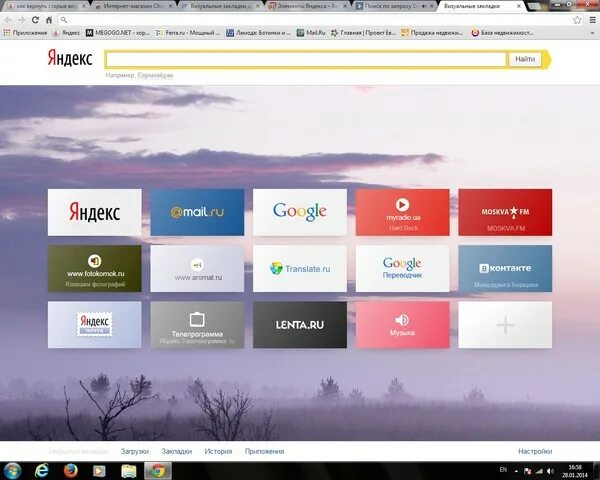
Task: Launch Internet Explorer from the taskbar
Action: 42,471
